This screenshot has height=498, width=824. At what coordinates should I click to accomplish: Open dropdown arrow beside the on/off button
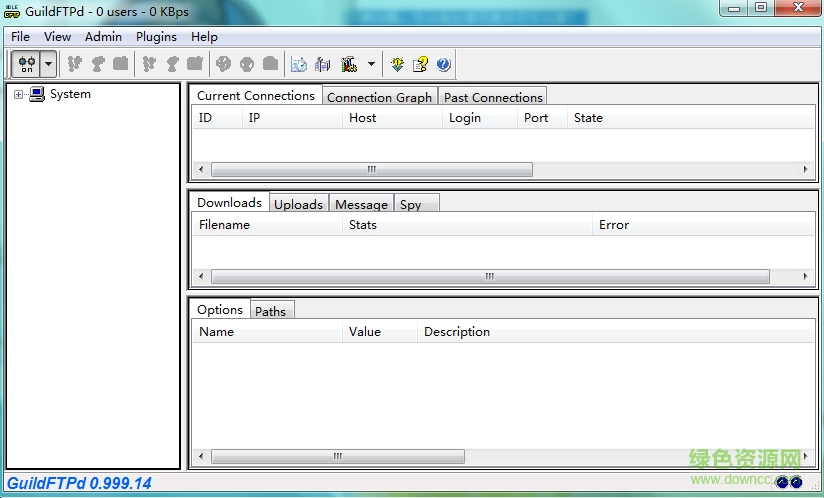[x=48, y=64]
